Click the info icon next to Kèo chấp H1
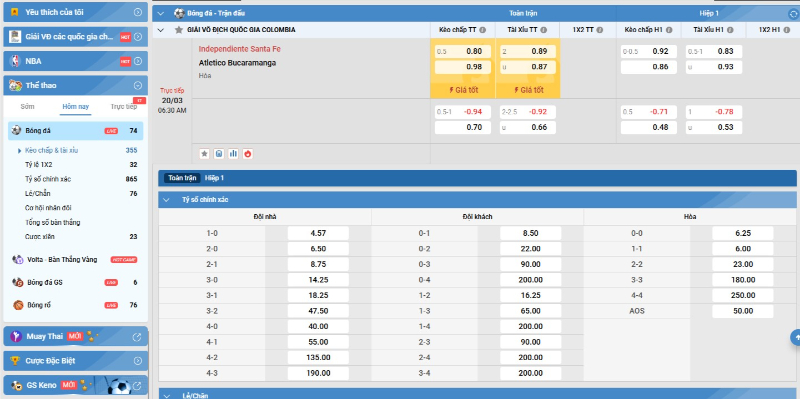Viewport: 800px width, 399px height. coord(669,30)
